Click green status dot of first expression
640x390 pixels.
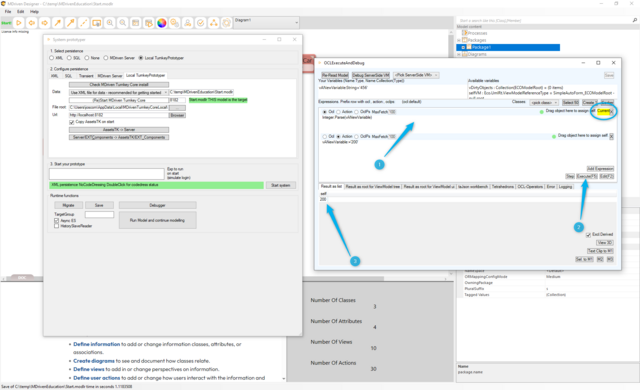tap(542, 112)
